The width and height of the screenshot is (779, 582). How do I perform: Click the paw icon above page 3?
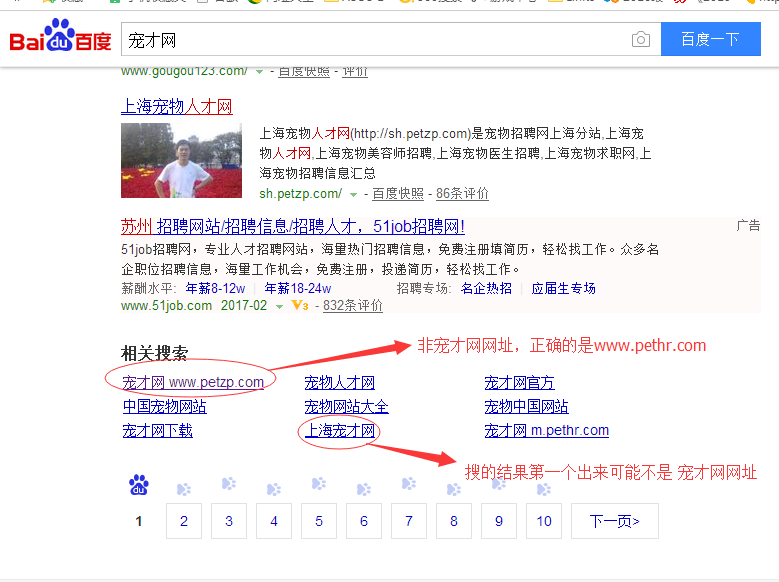coord(229,483)
